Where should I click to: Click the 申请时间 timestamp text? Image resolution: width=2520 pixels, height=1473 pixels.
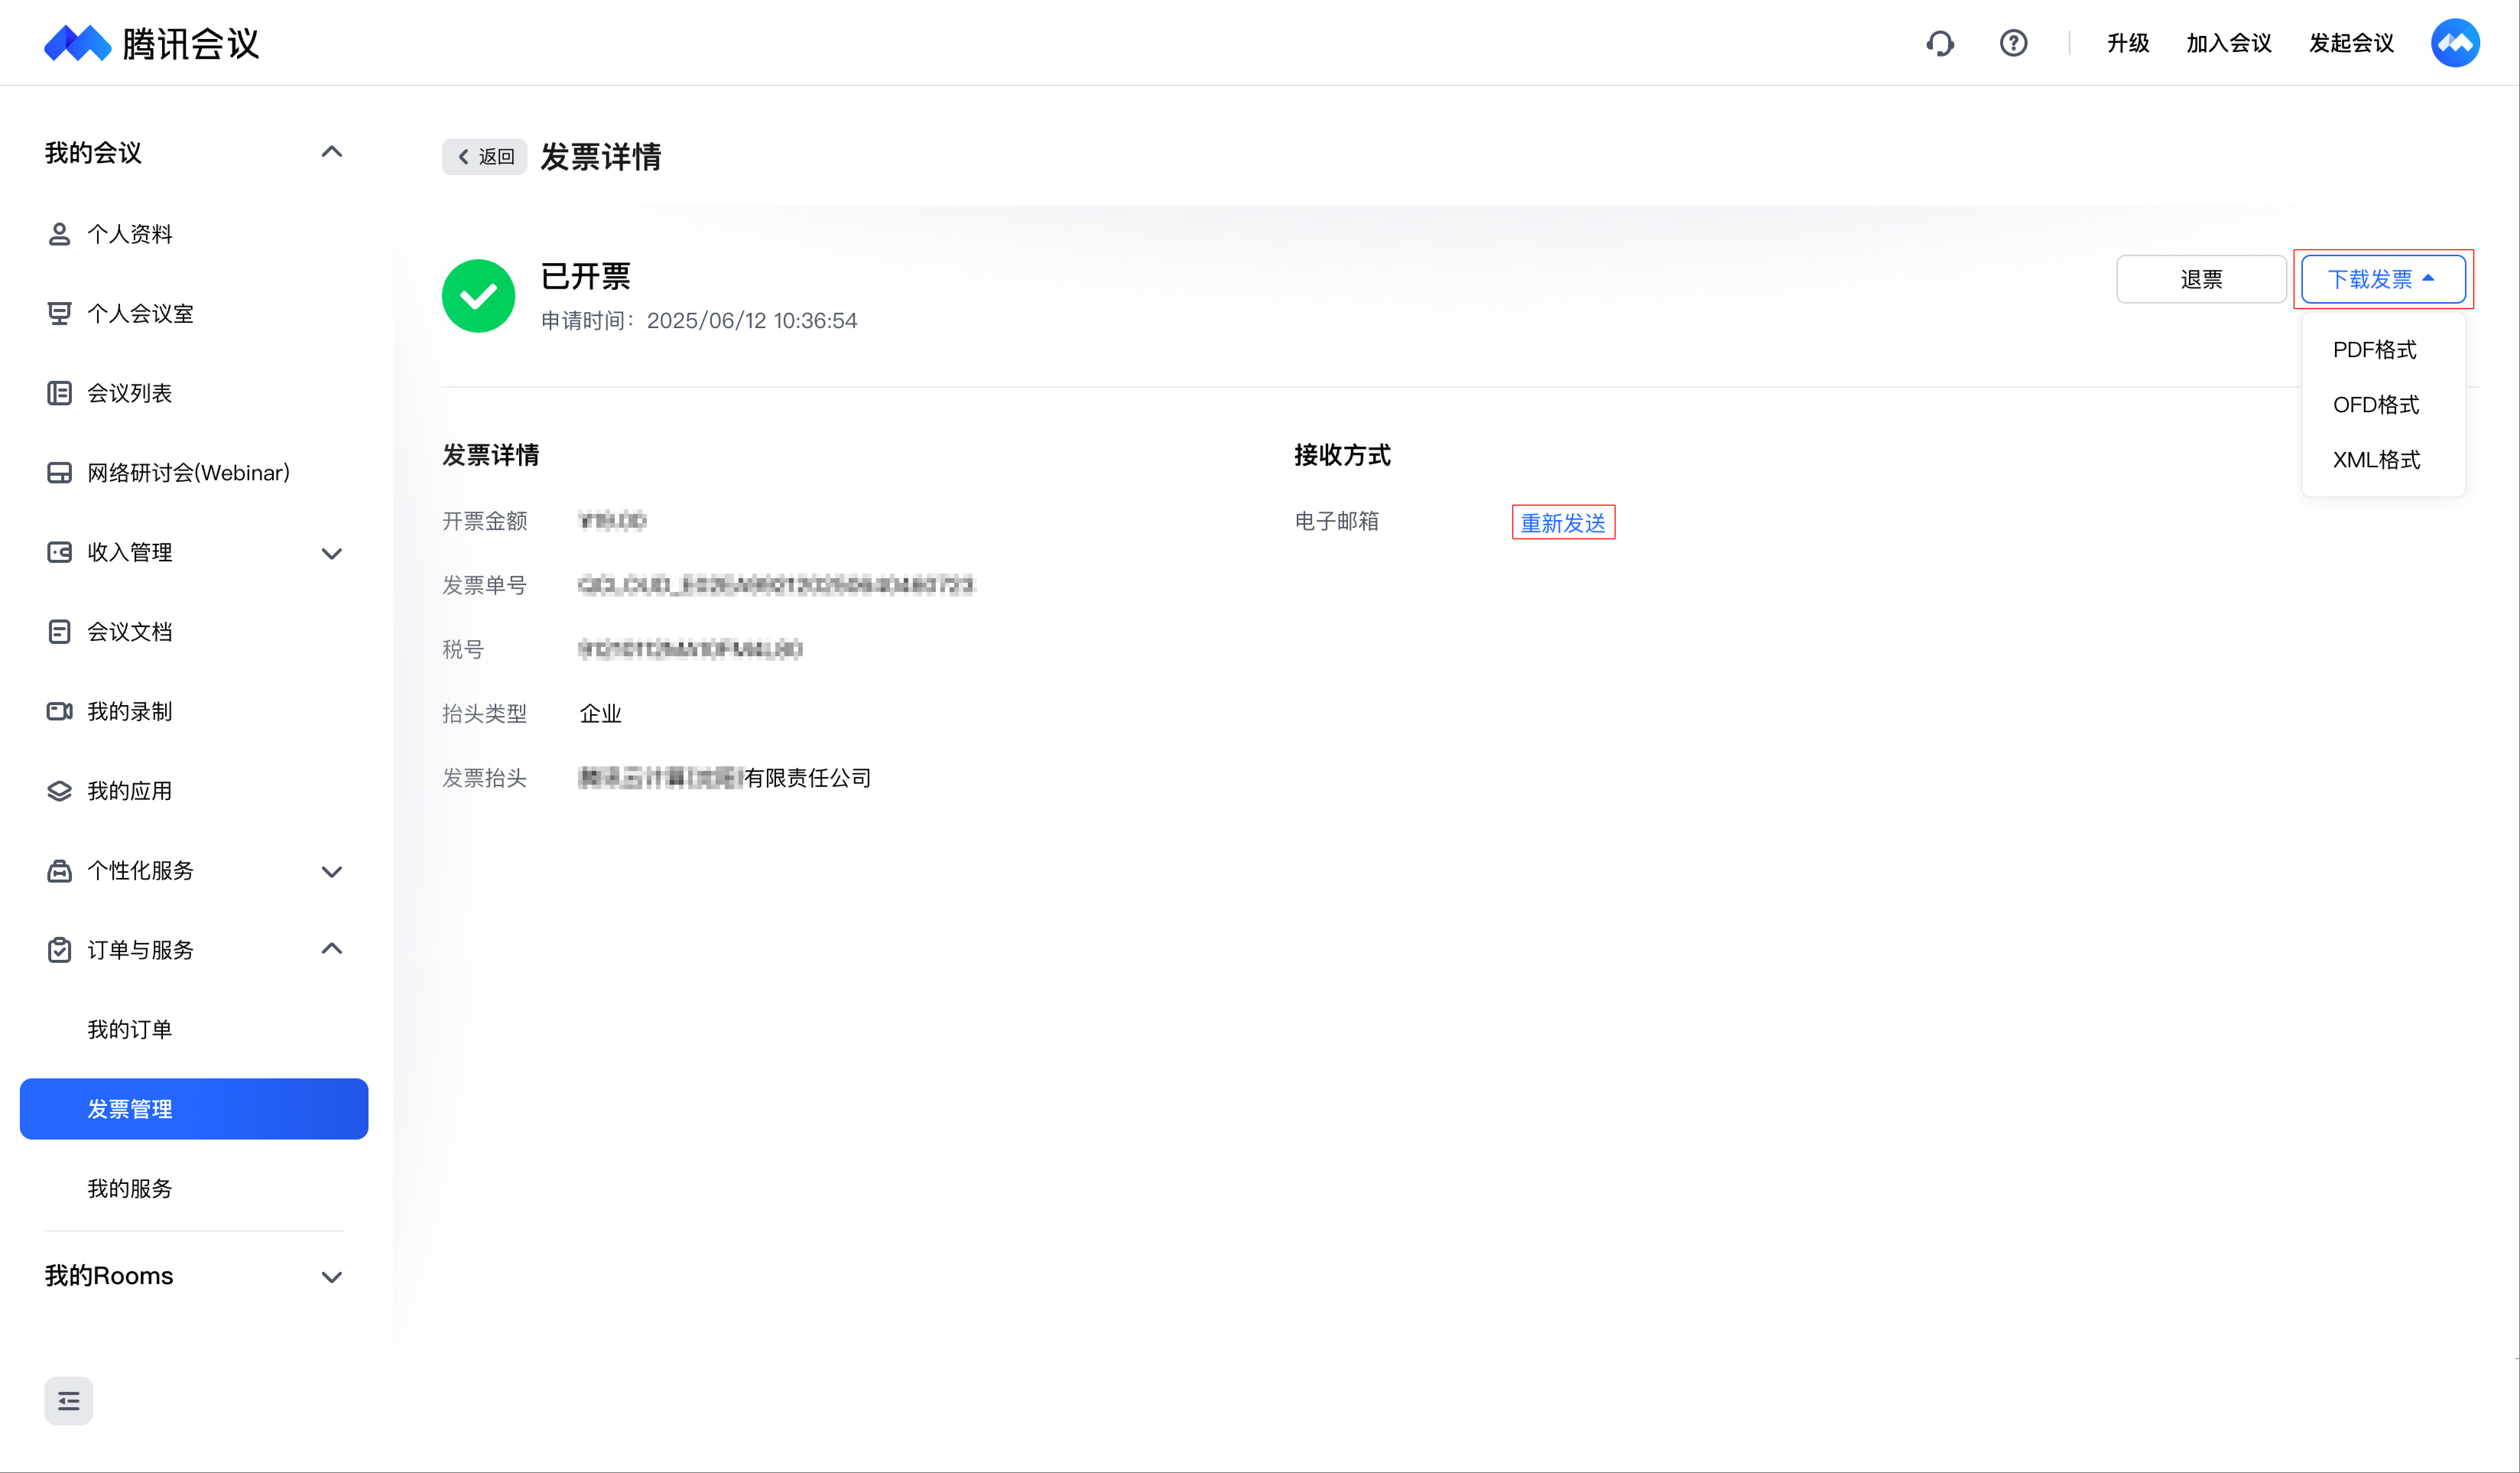click(699, 320)
